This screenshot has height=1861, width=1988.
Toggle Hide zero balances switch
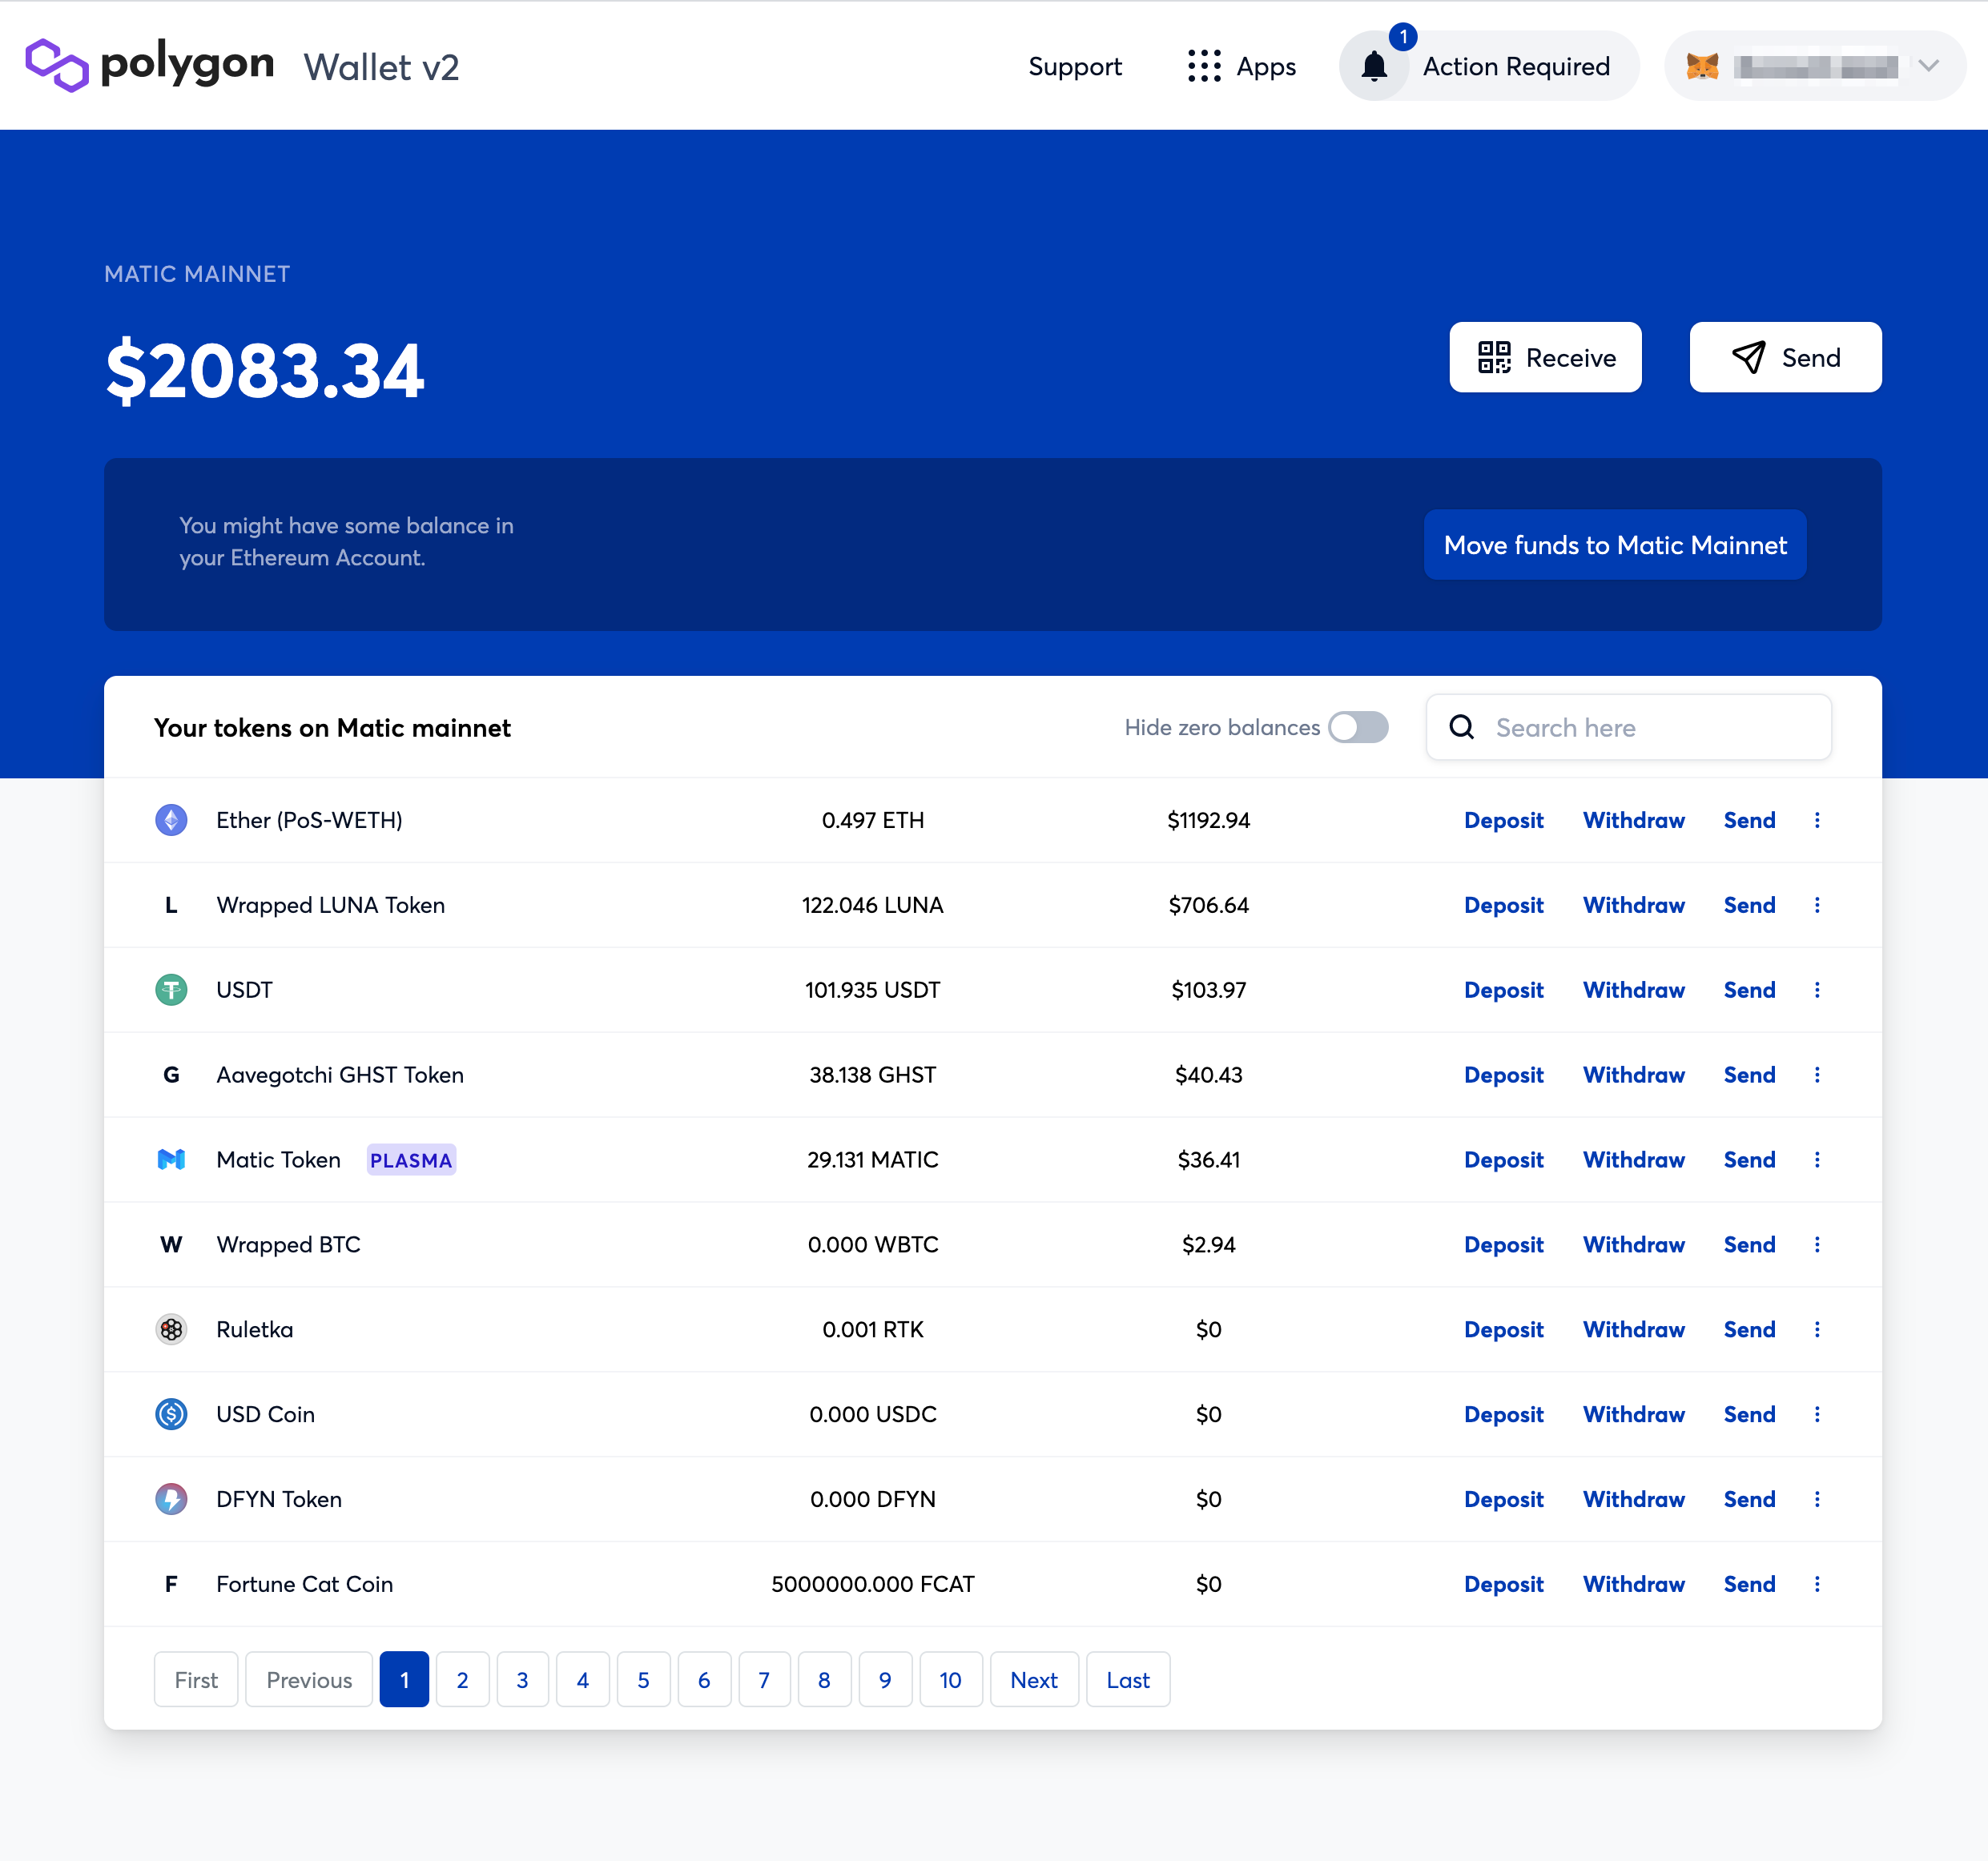coord(1358,727)
